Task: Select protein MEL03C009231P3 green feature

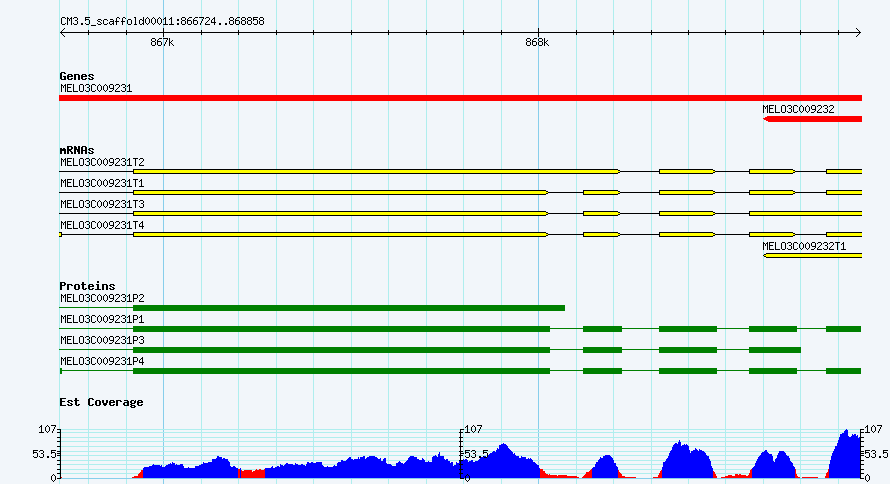Action: 430,350
